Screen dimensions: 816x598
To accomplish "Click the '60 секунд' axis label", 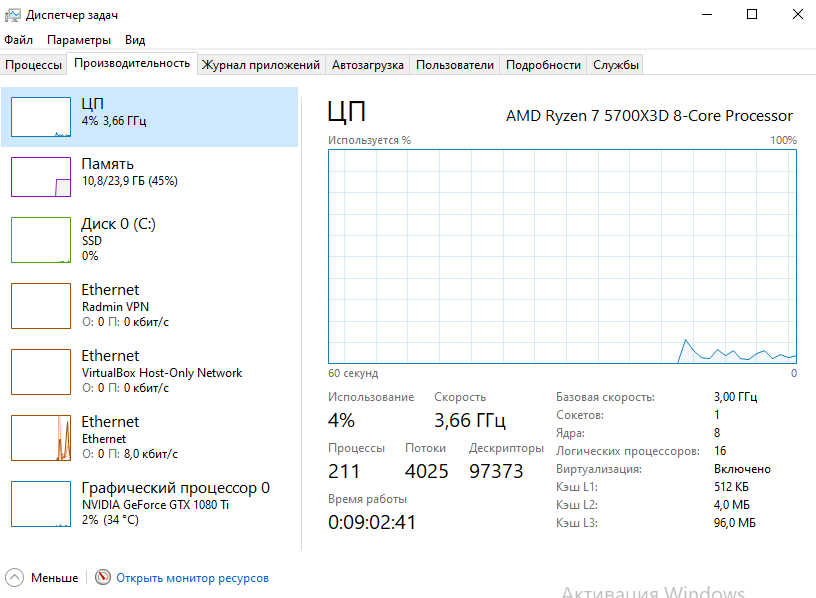I will [x=353, y=373].
